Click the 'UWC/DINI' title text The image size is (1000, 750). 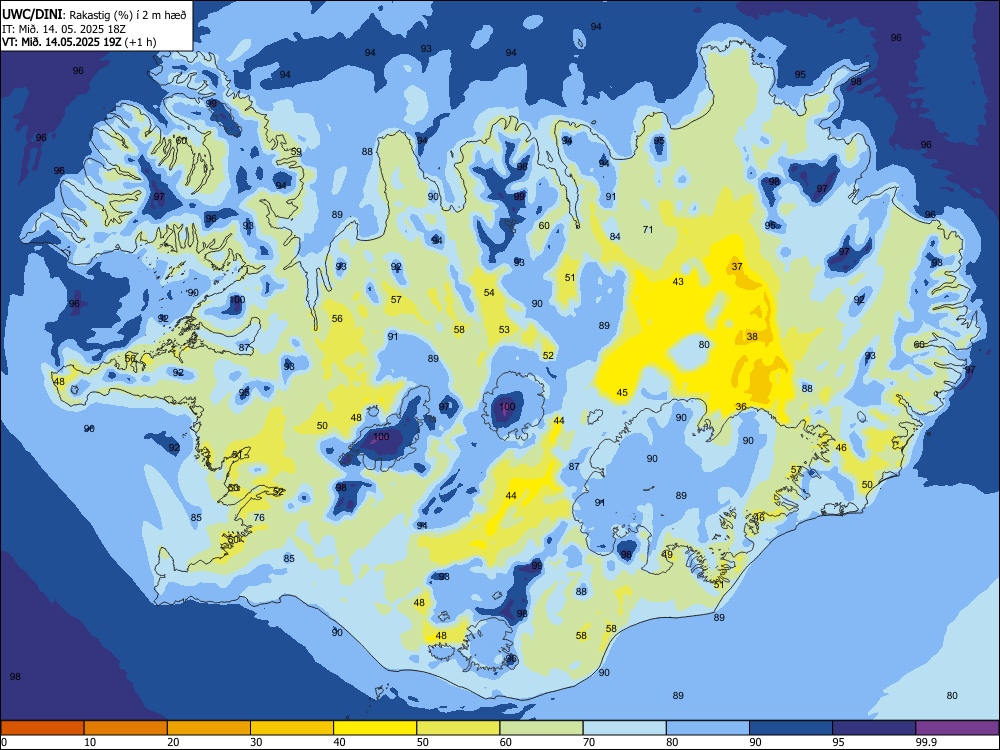[32, 14]
